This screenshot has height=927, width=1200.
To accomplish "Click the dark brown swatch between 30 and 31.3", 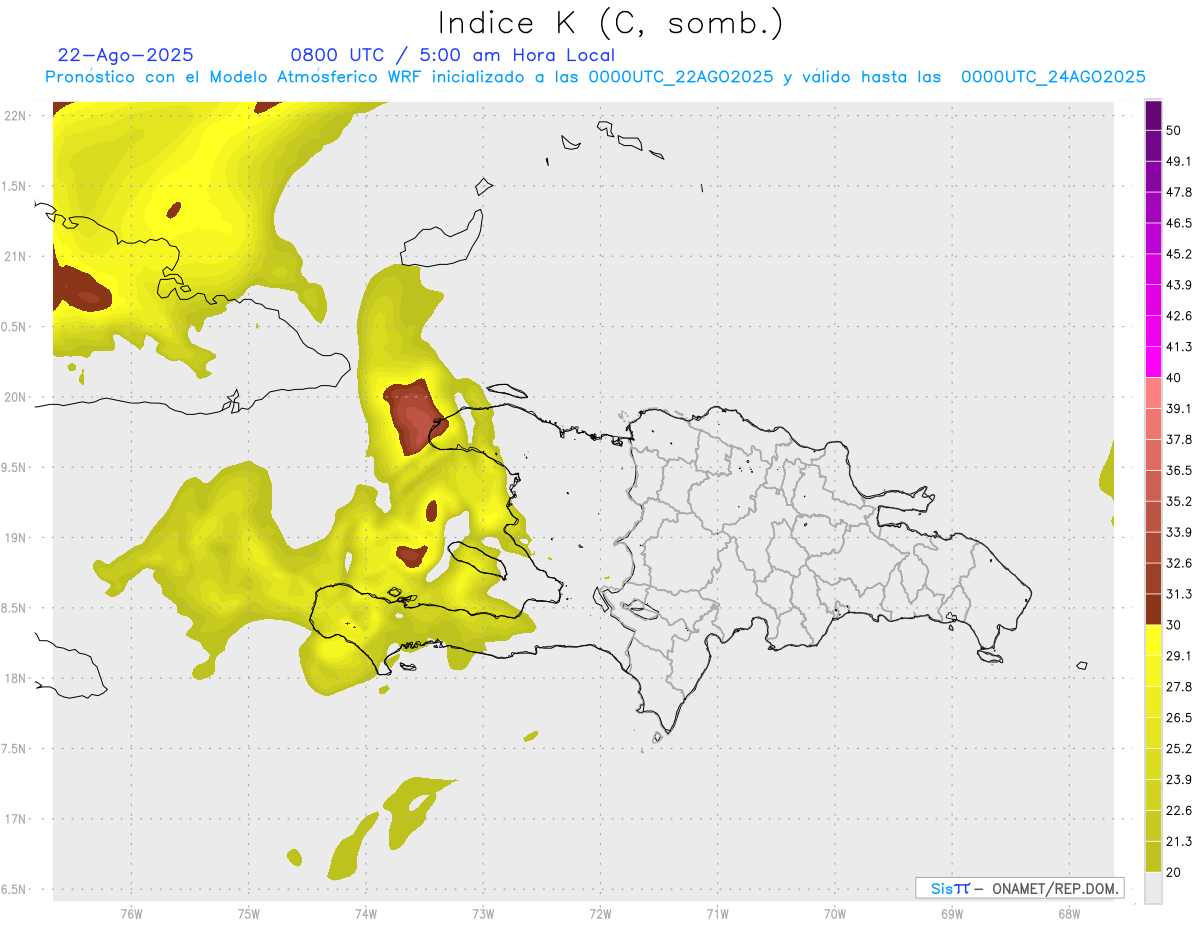I will (1153, 610).
